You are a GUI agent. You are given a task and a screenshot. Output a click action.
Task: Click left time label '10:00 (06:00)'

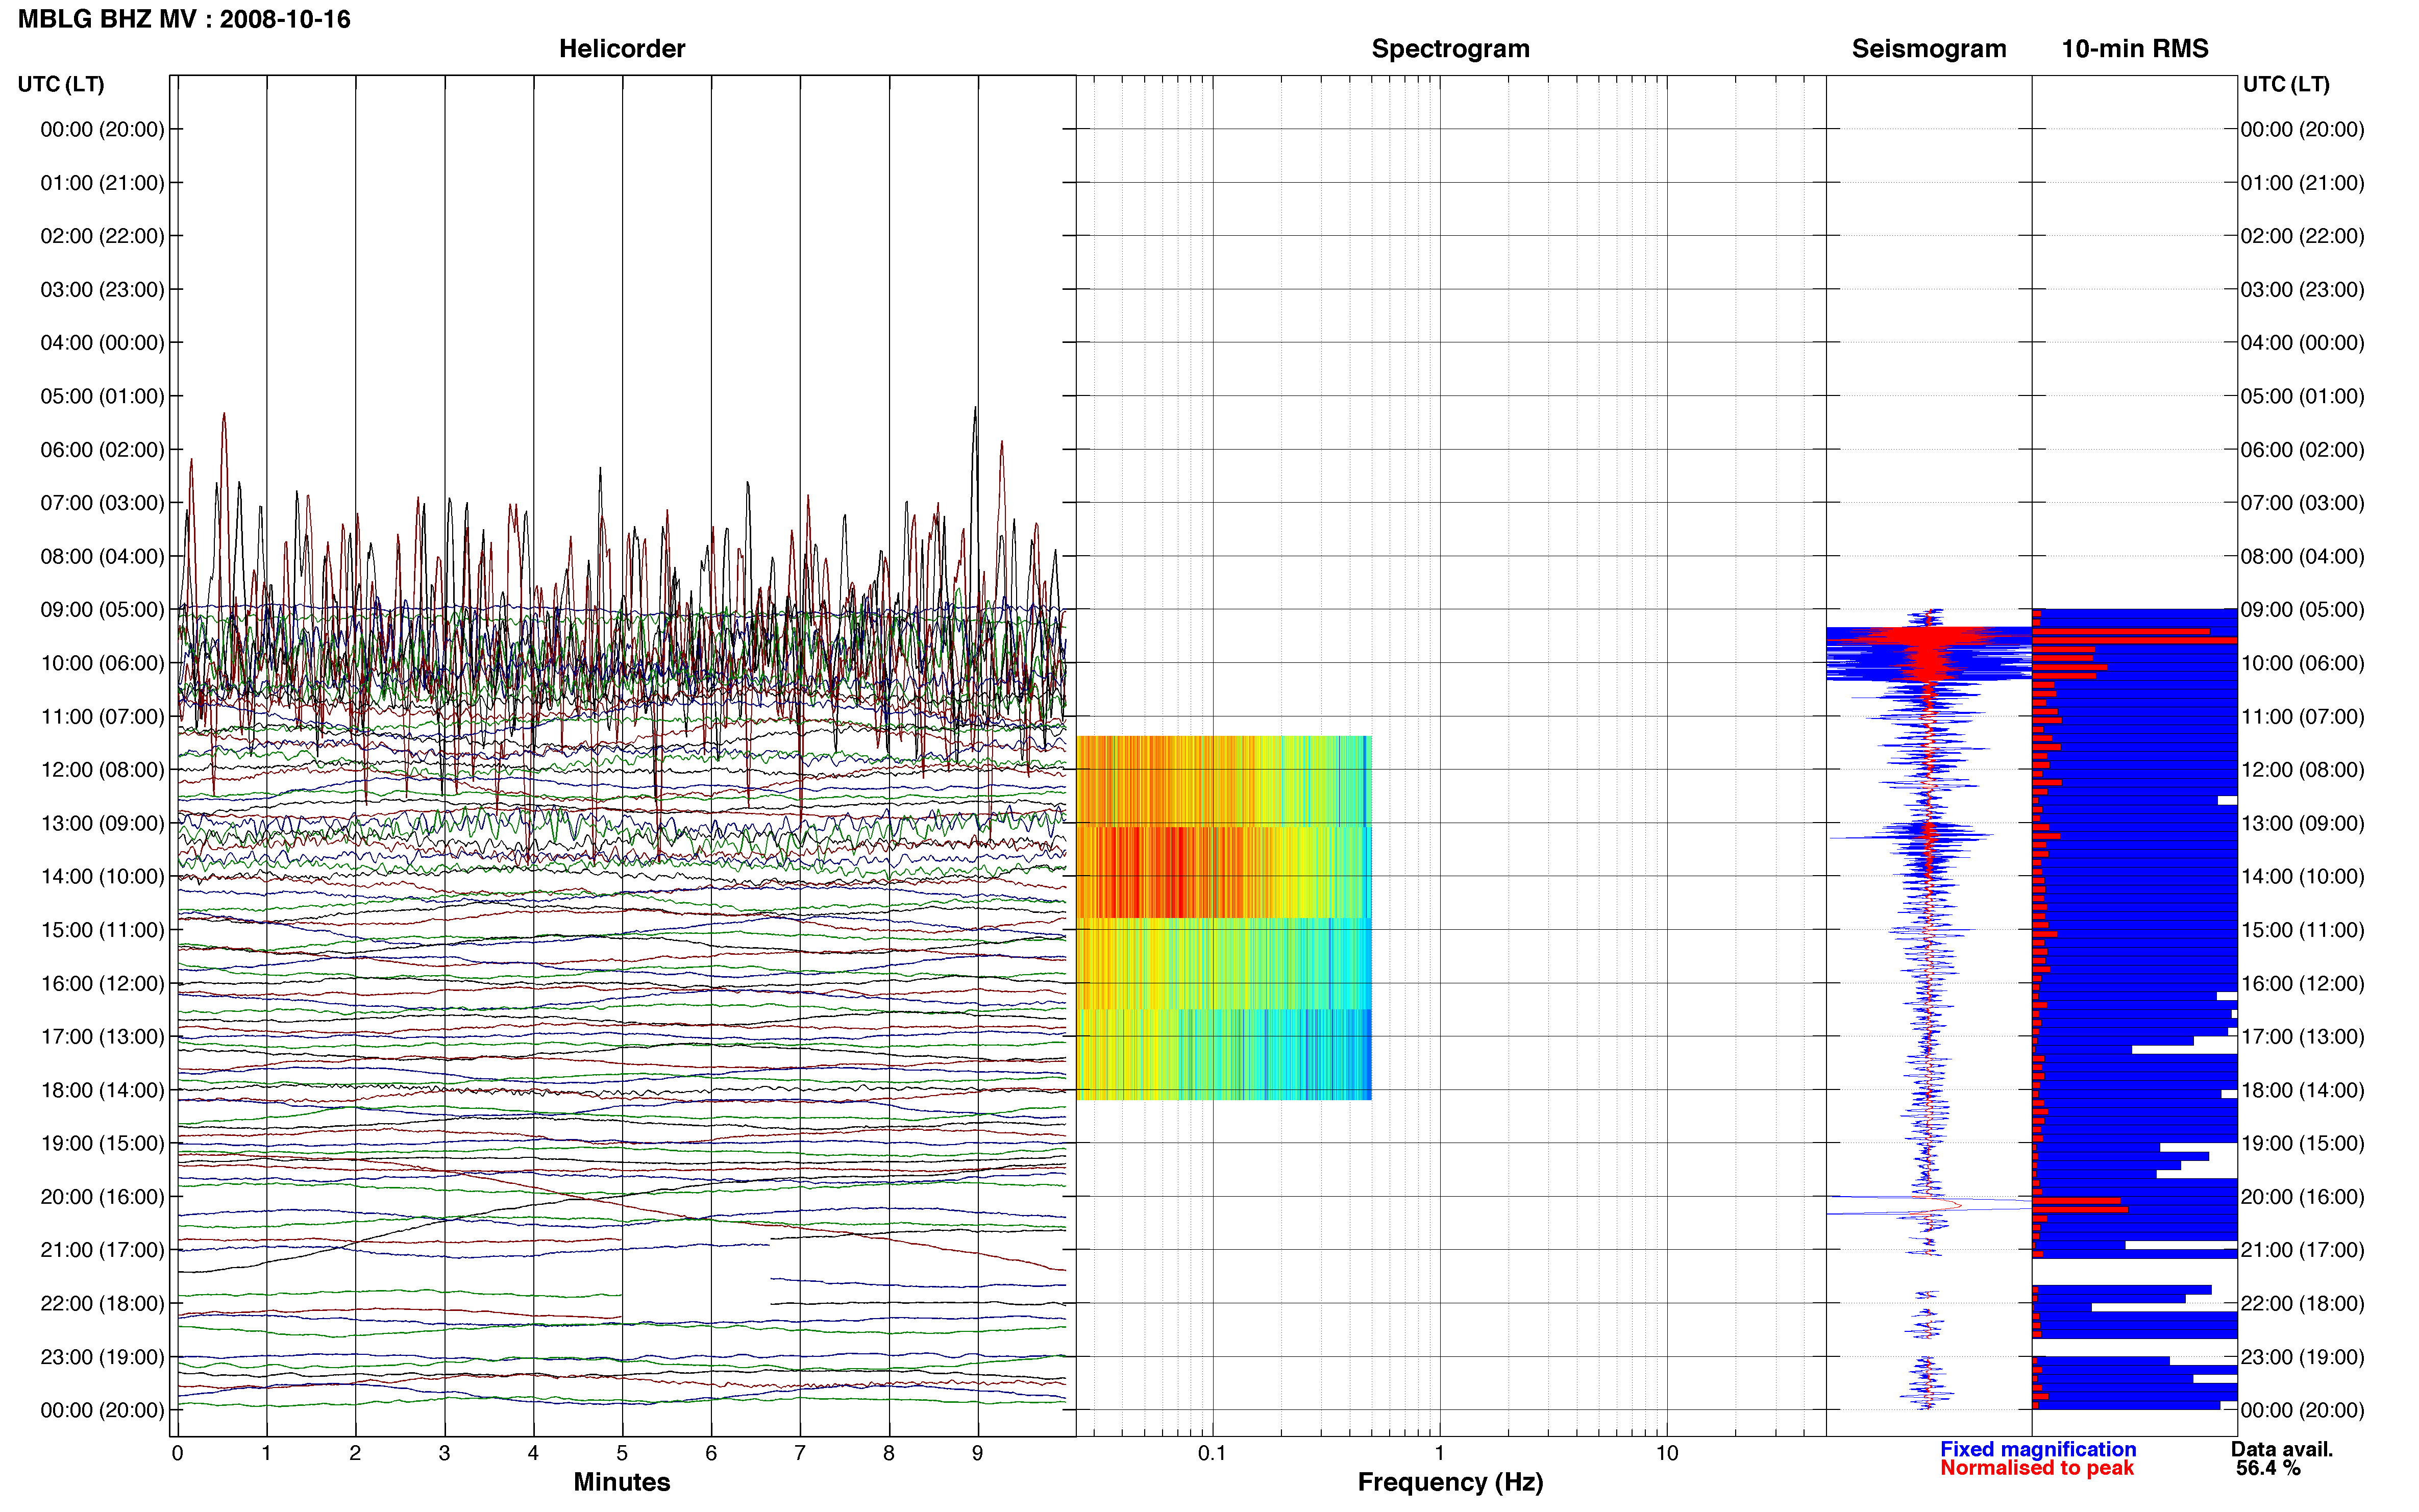pyautogui.click(x=102, y=663)
